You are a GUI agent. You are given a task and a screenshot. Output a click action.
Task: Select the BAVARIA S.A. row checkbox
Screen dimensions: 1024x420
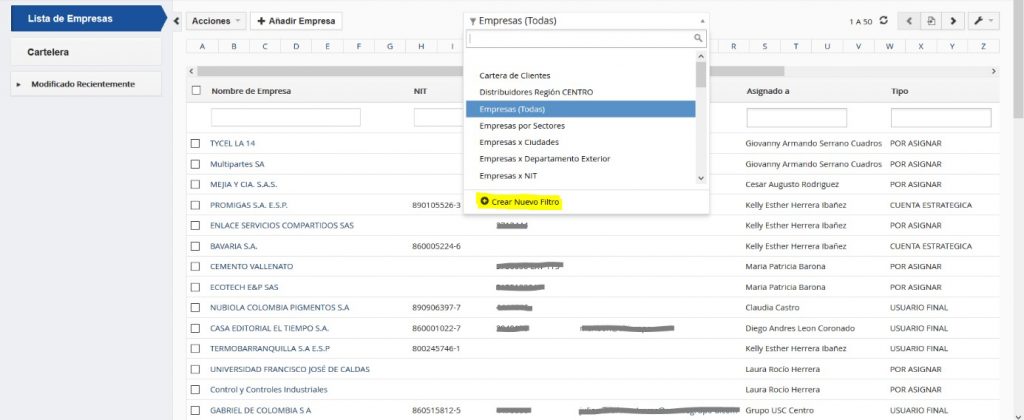coord(196,246)
